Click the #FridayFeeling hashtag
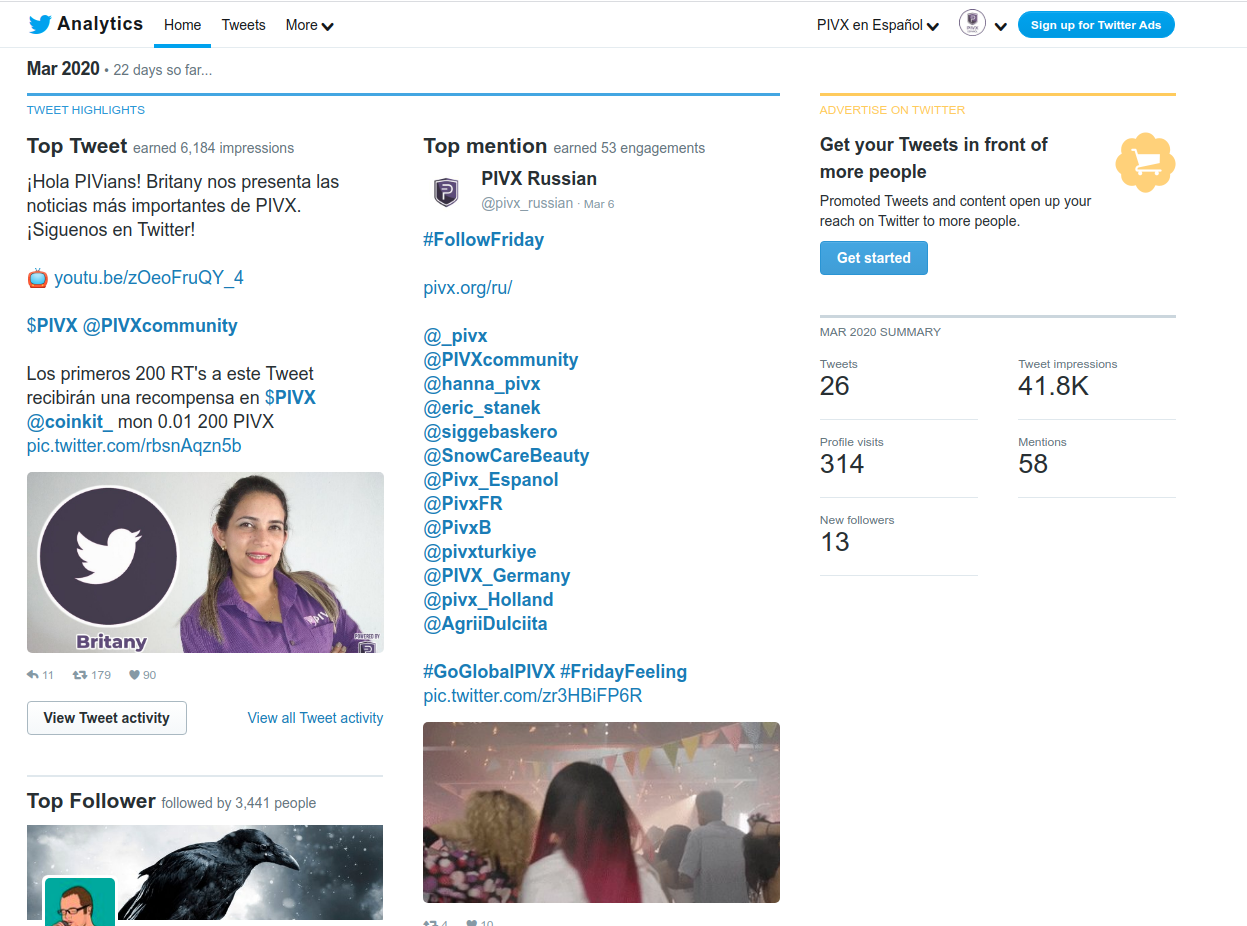The height and width of the screenshot is (926, 1247). tap(624, 672)
